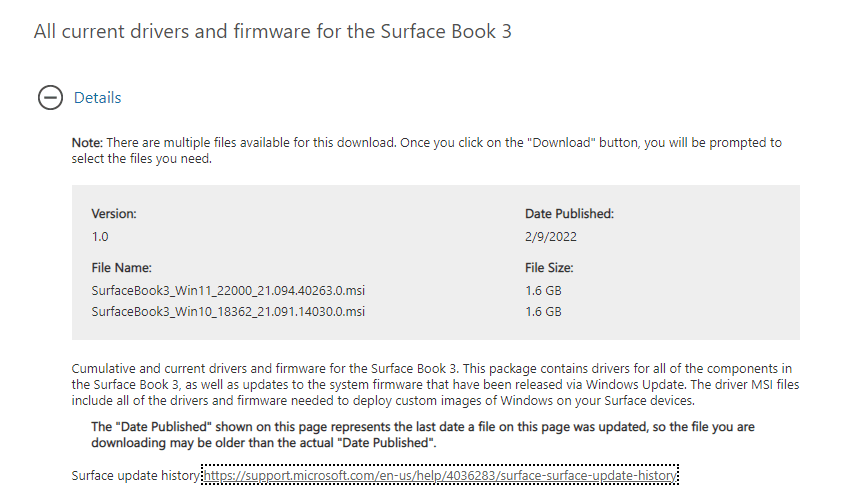
Task: Select the Version label
Action: 114,214
